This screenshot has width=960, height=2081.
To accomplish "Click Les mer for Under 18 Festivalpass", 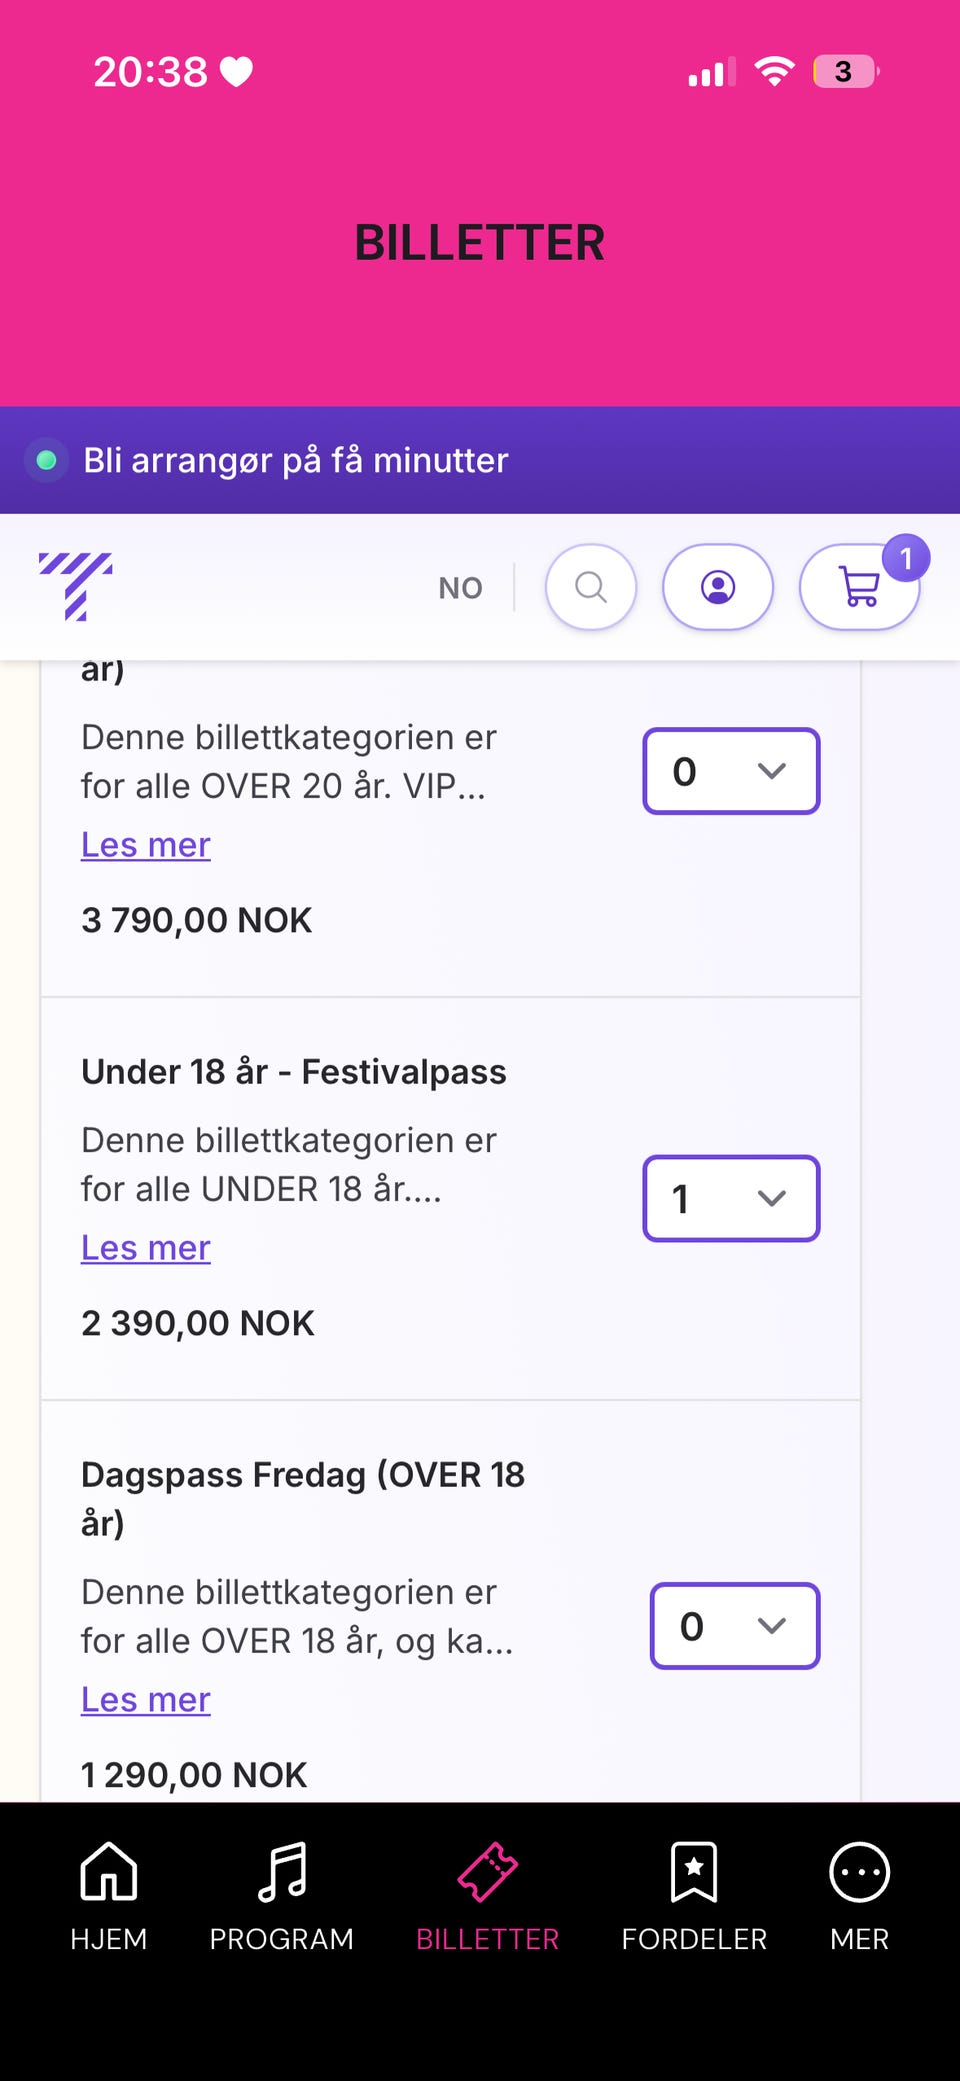I will 146,1248.
